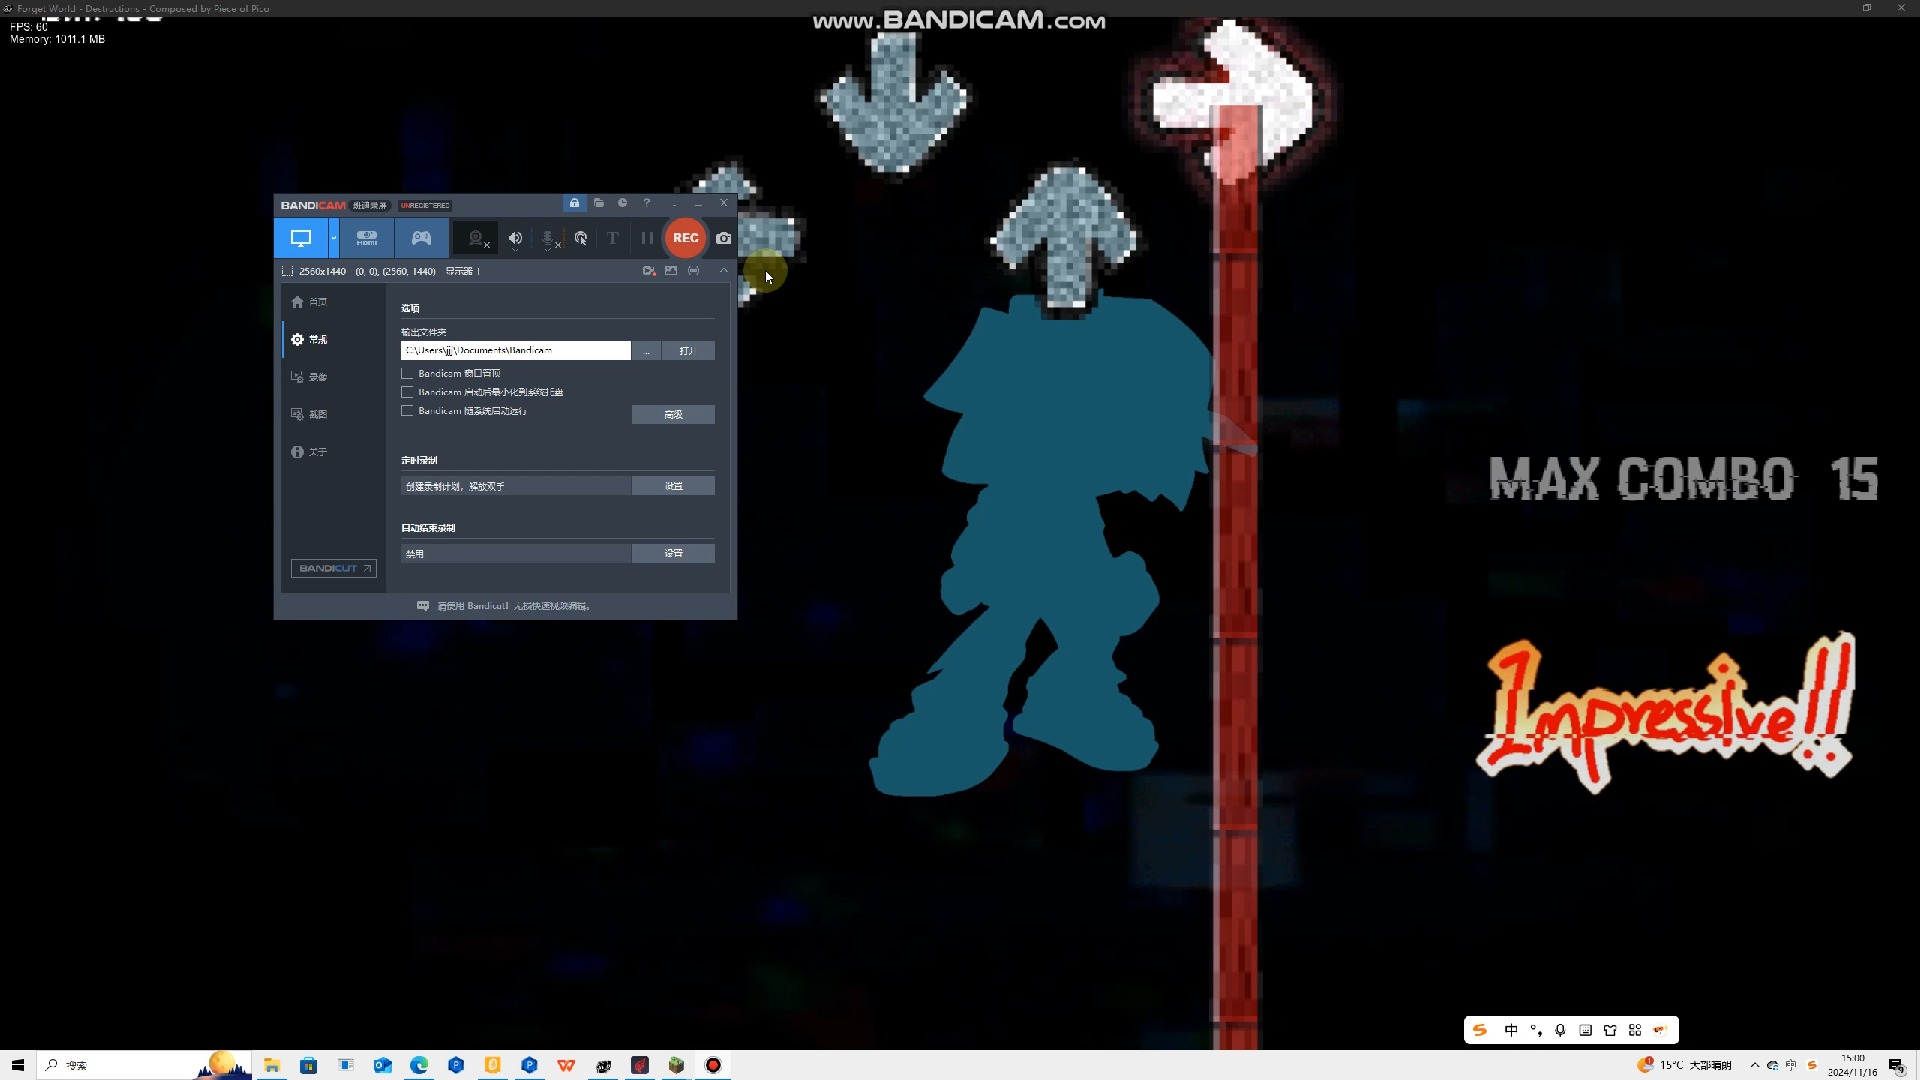Click the pause recording button
The height and width of the screenshot is (1080, 1920).
(x=647, y=238)
